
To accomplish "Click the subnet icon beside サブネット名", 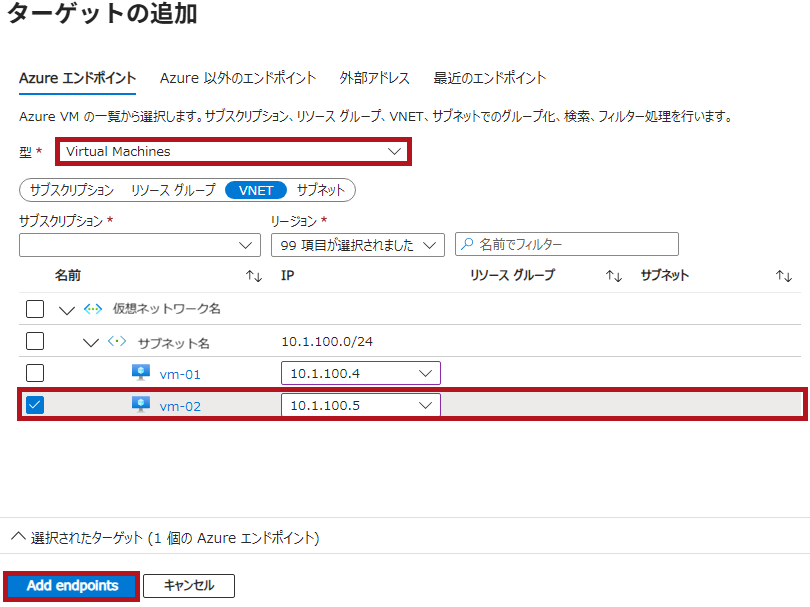I will click(117, 341).
